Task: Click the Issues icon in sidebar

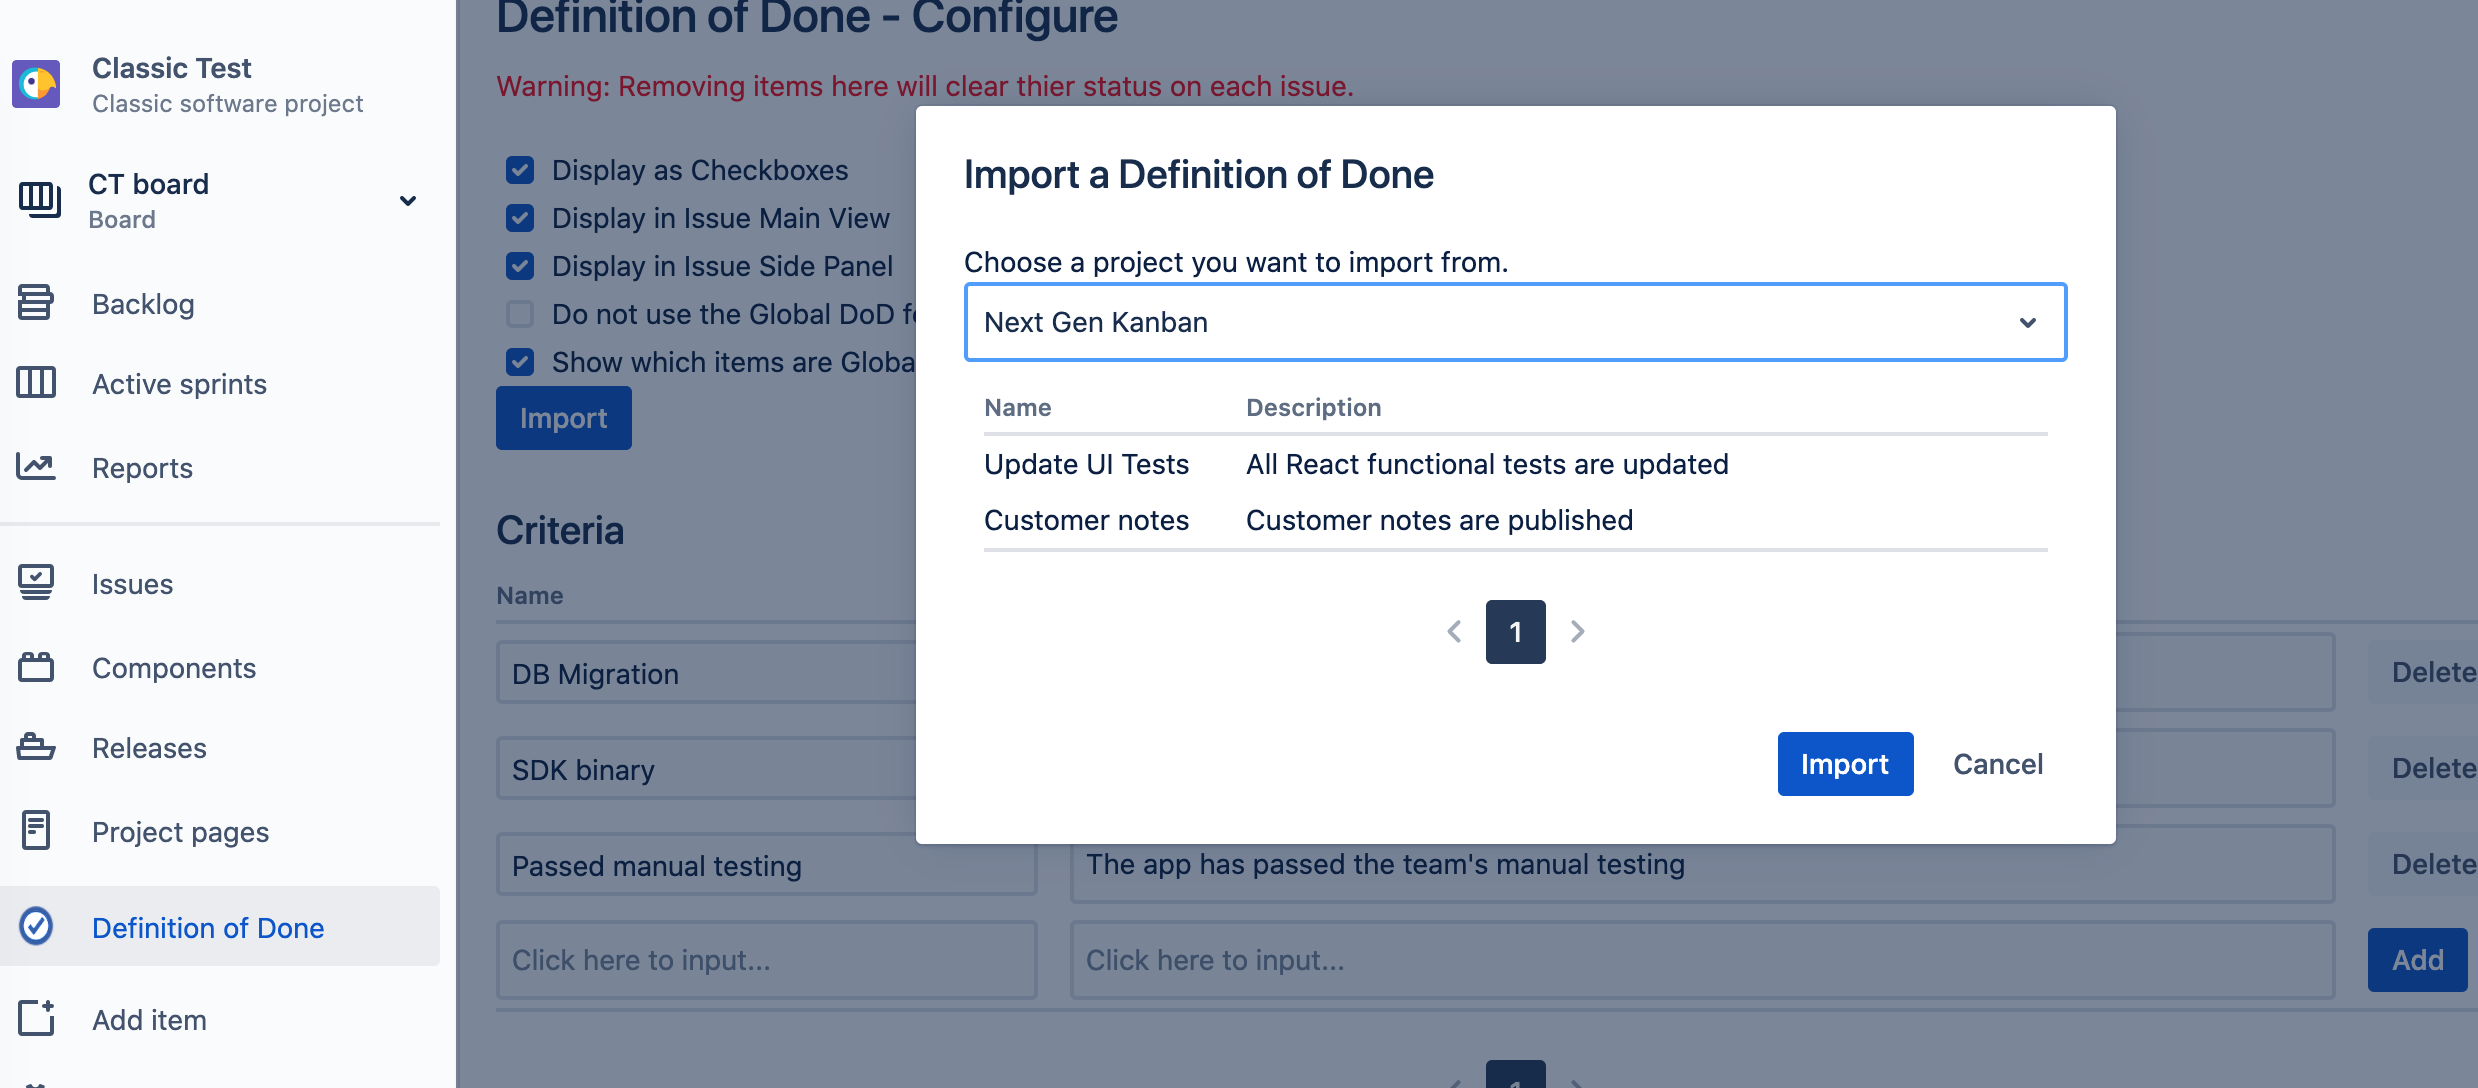Action: pos(36,583)
